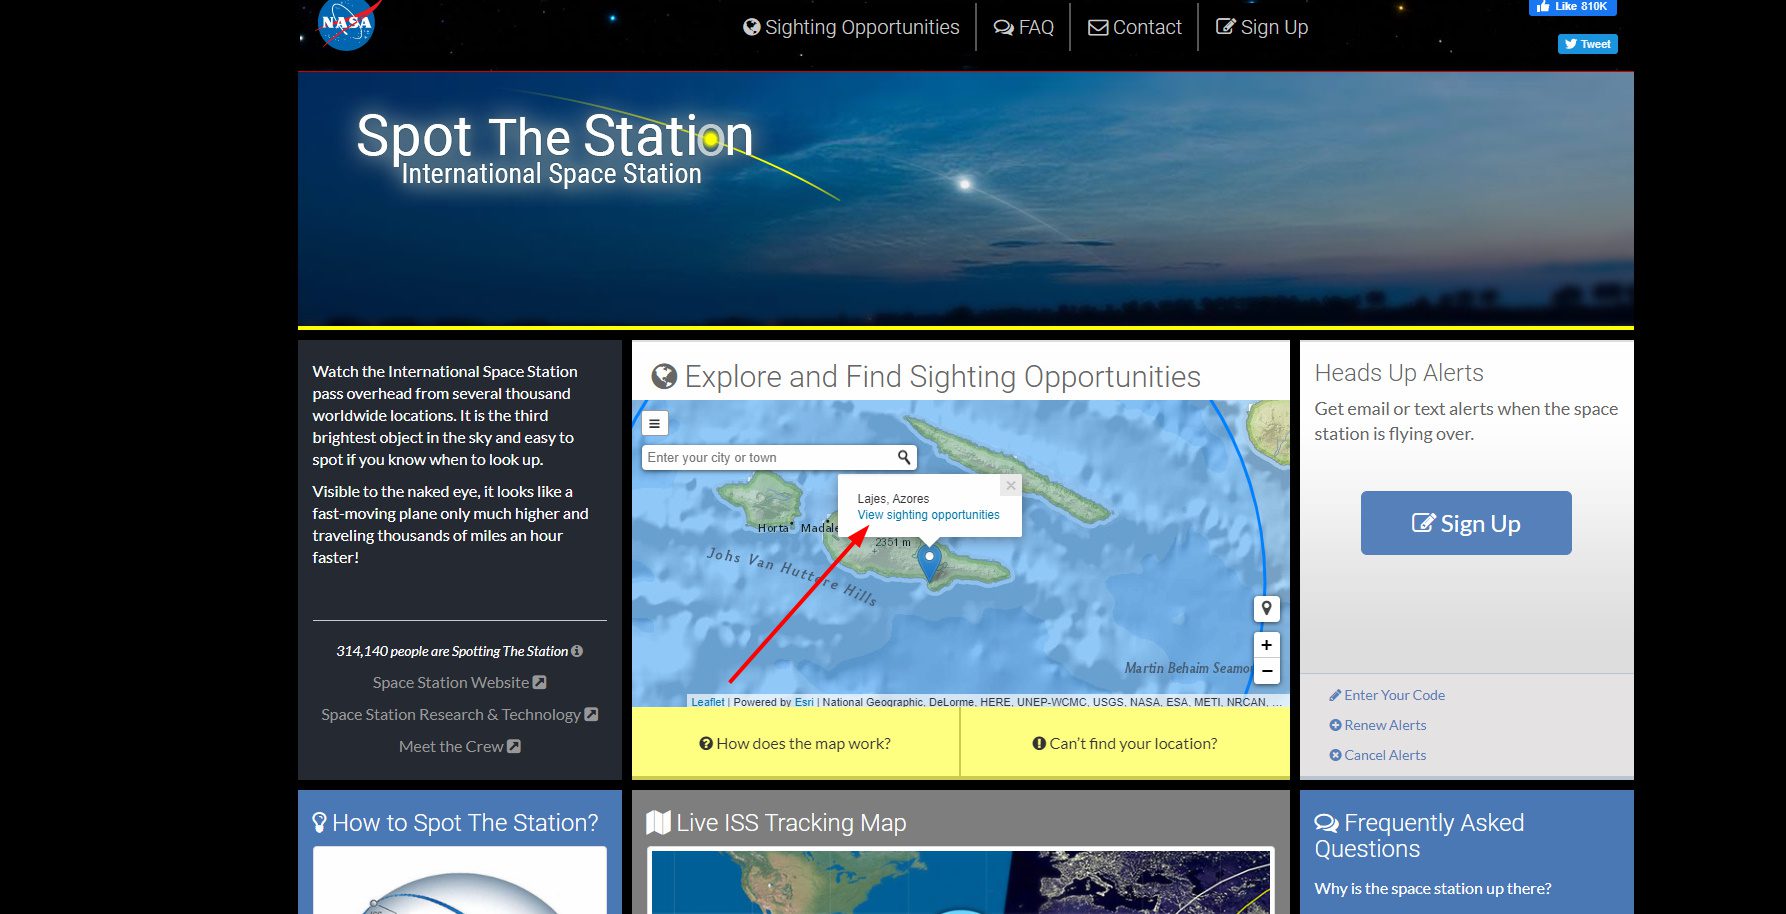The height and width of the screenshot is (914, 1786).
Task: Click the locate-me pin button on map
Action: pyautogui.click(x=1266, y=608)
